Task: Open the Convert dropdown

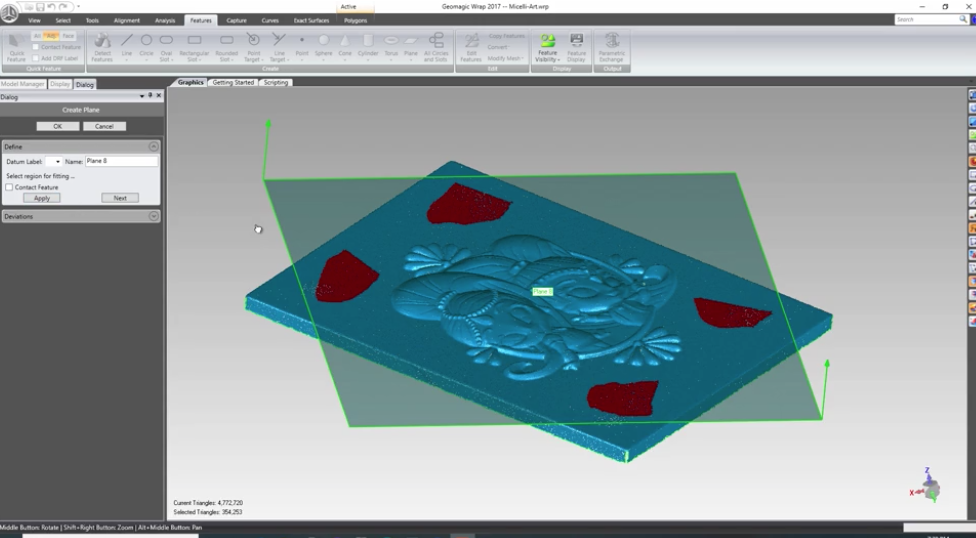Action: [x=497, y=47]
